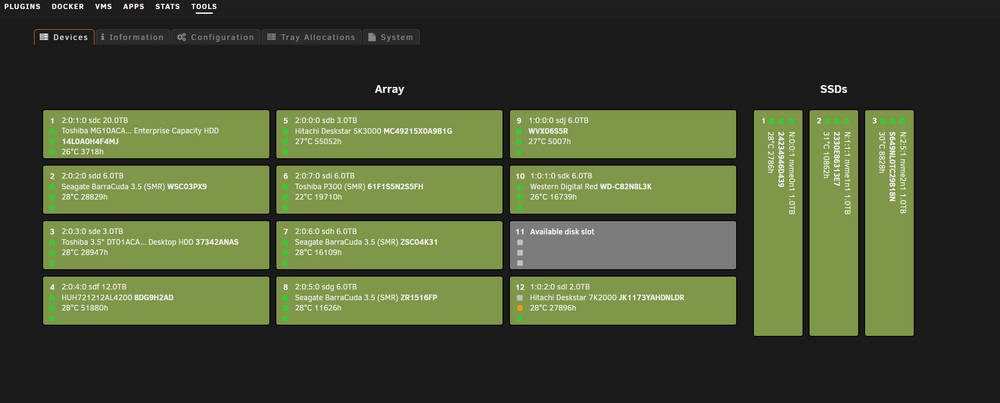
Task: Select slot 9 header 1:0:0:0 sdj 6.0TB
Action: (559, 120)
